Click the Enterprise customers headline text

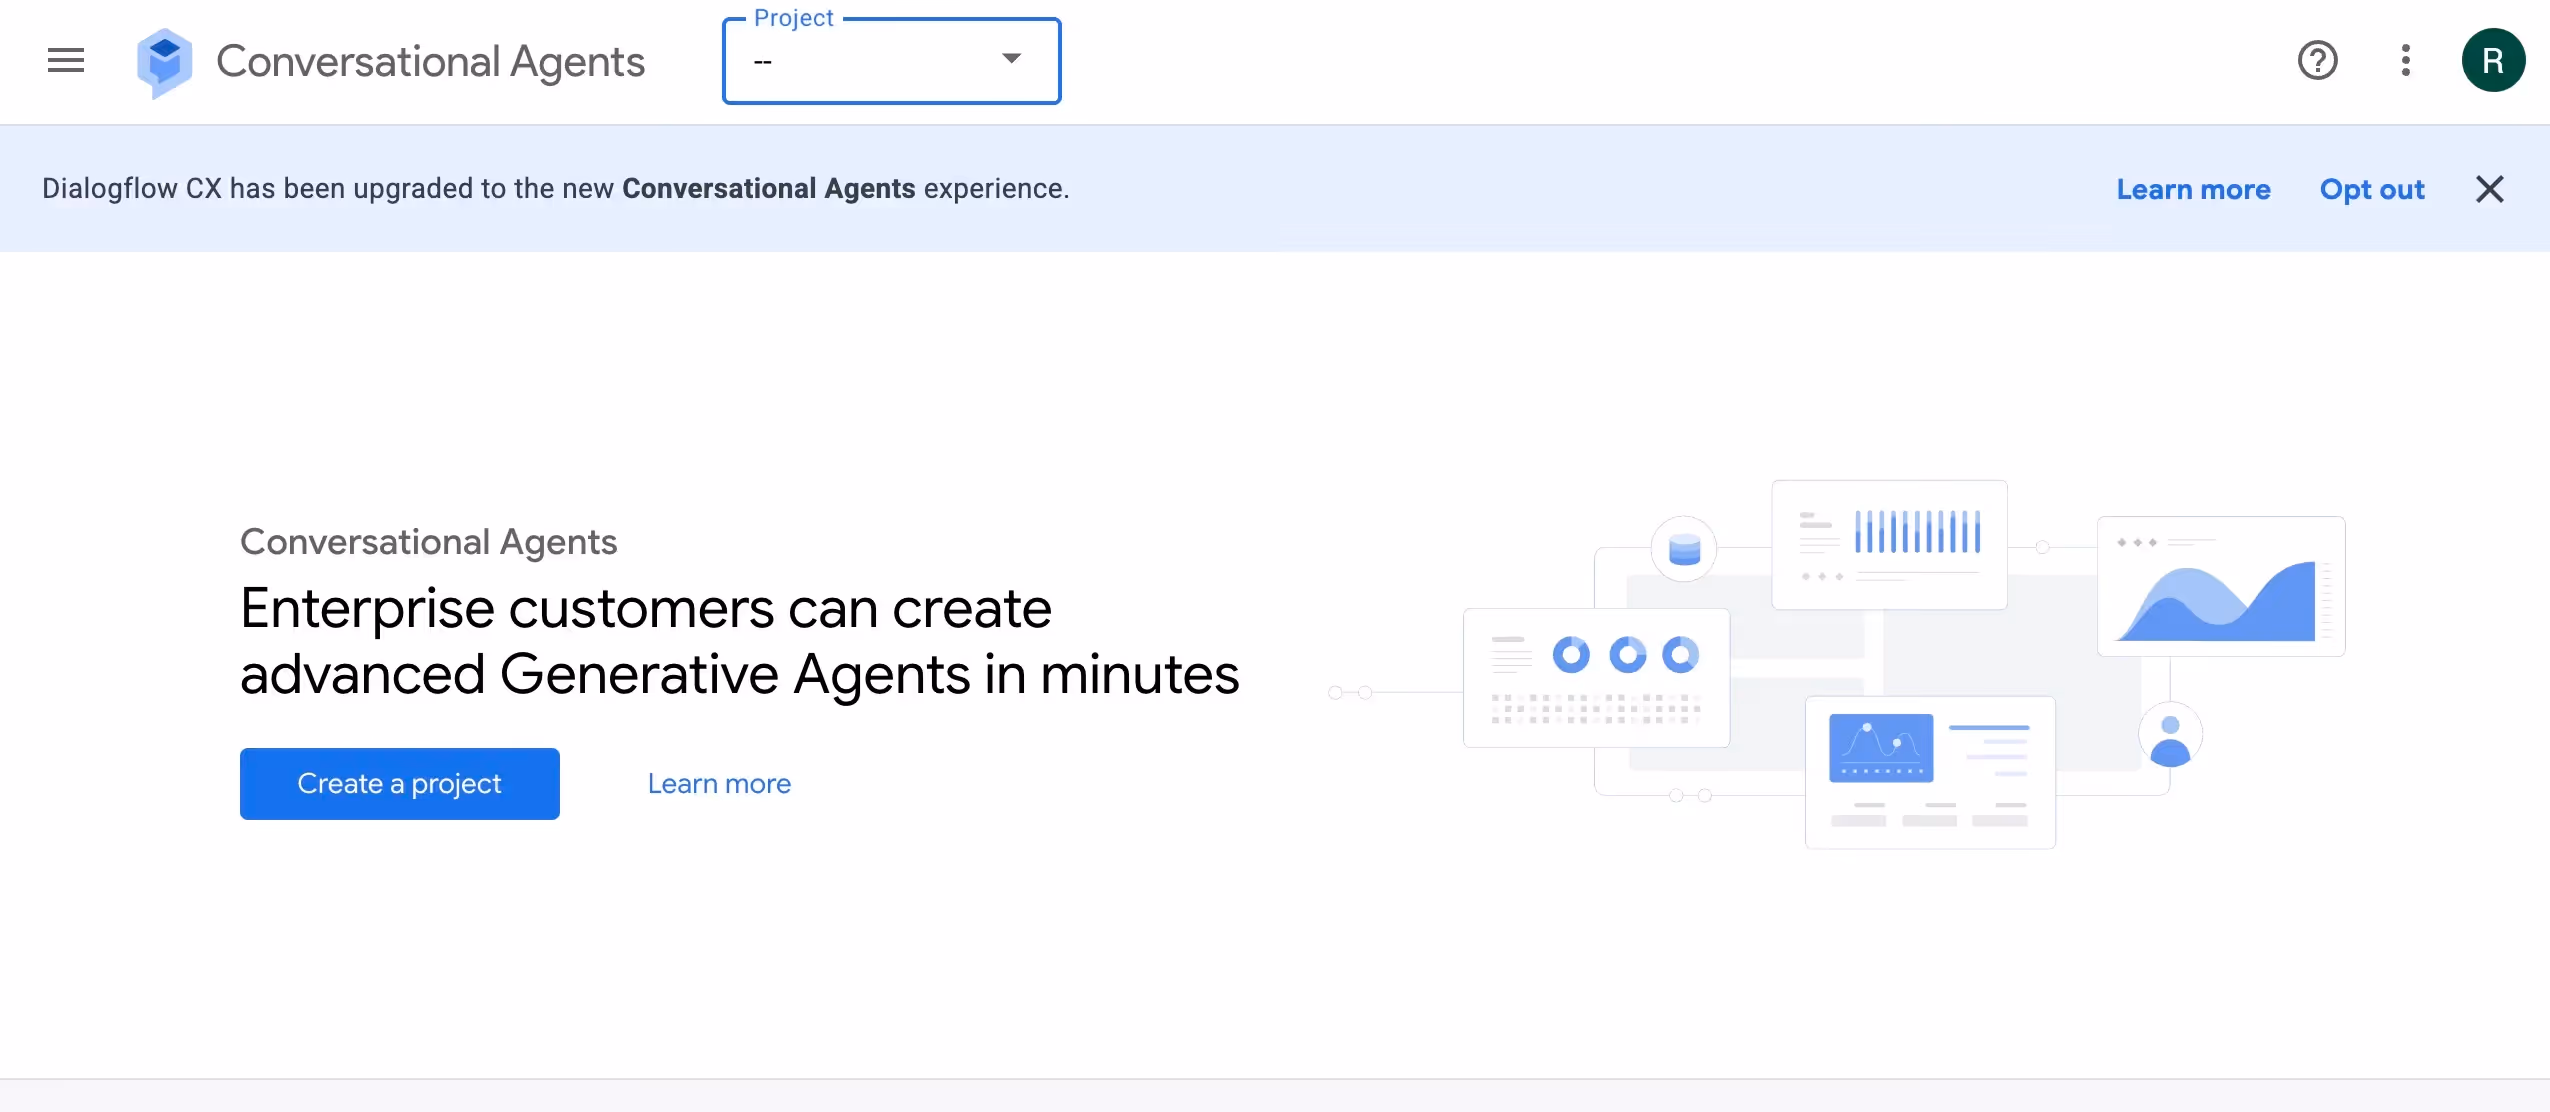point(739,641)
